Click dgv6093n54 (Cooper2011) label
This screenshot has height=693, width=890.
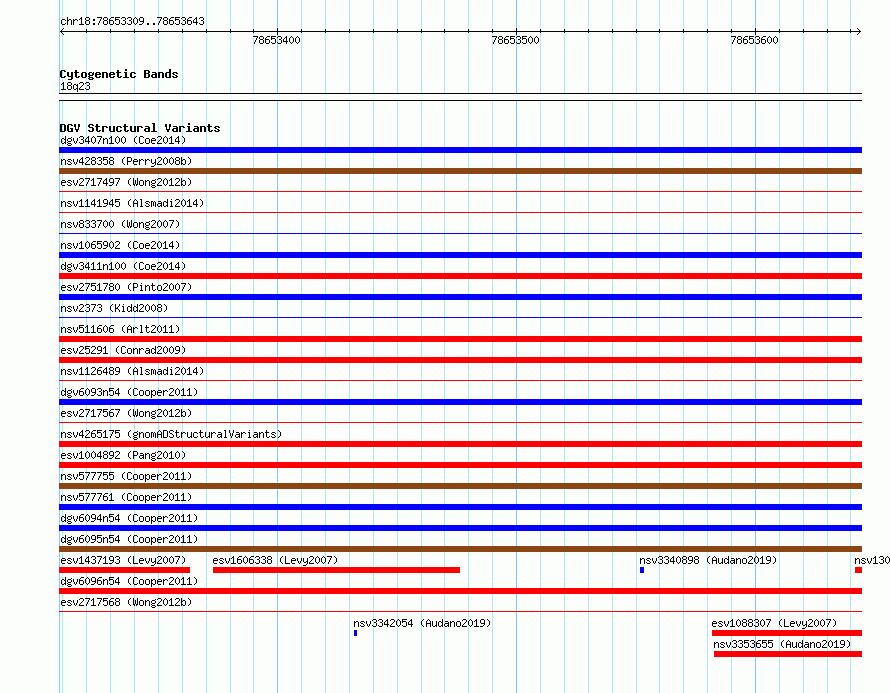(129, 392)
